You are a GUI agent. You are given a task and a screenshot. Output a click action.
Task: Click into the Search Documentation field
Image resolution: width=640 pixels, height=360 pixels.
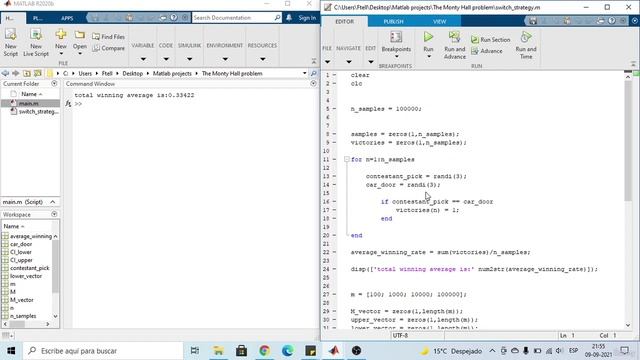coord(233,18)
